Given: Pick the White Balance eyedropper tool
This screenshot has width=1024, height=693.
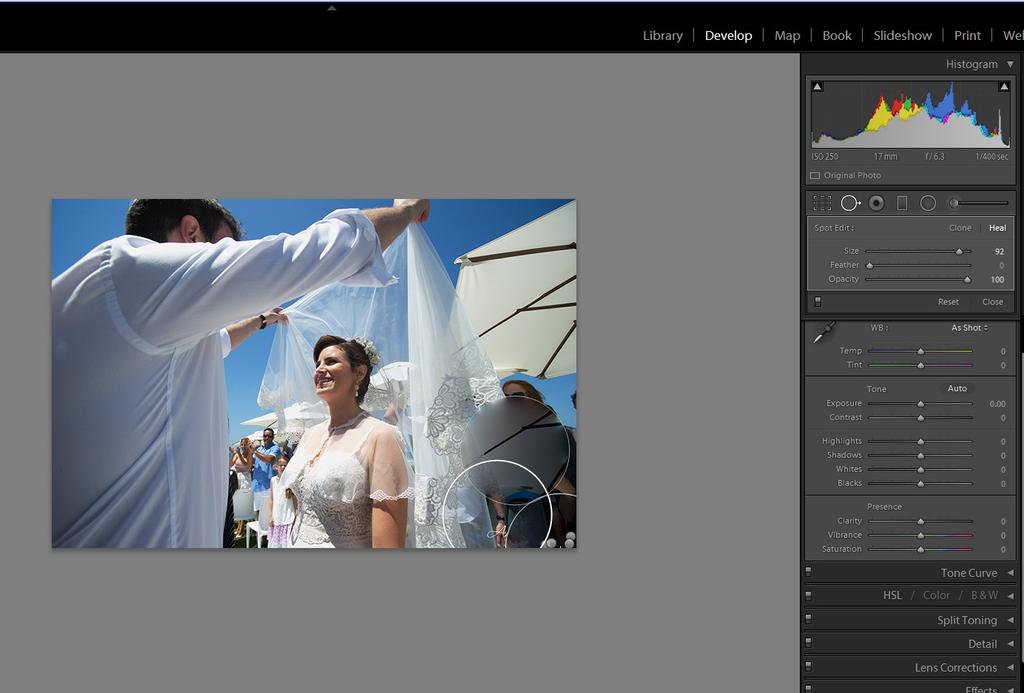Looking at the screenshot, I should (x=823, y=334).
